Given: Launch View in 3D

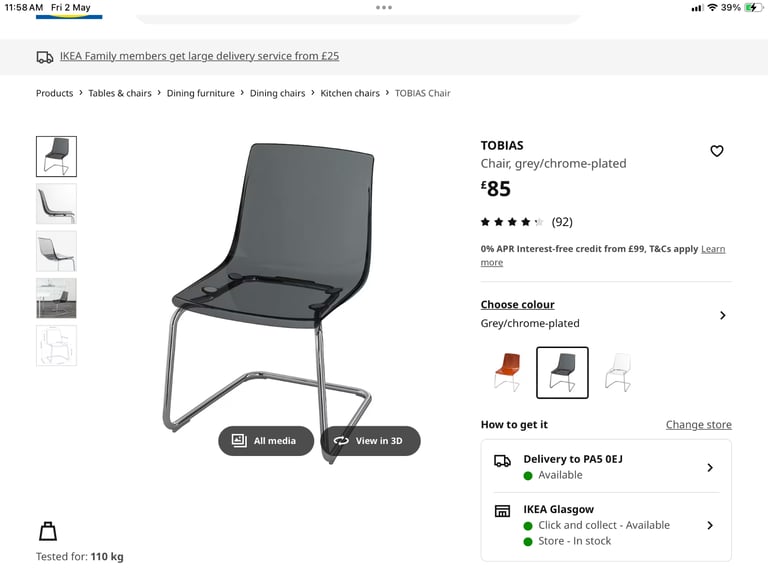Looking at the screenshot, I should tap(370, 441).
